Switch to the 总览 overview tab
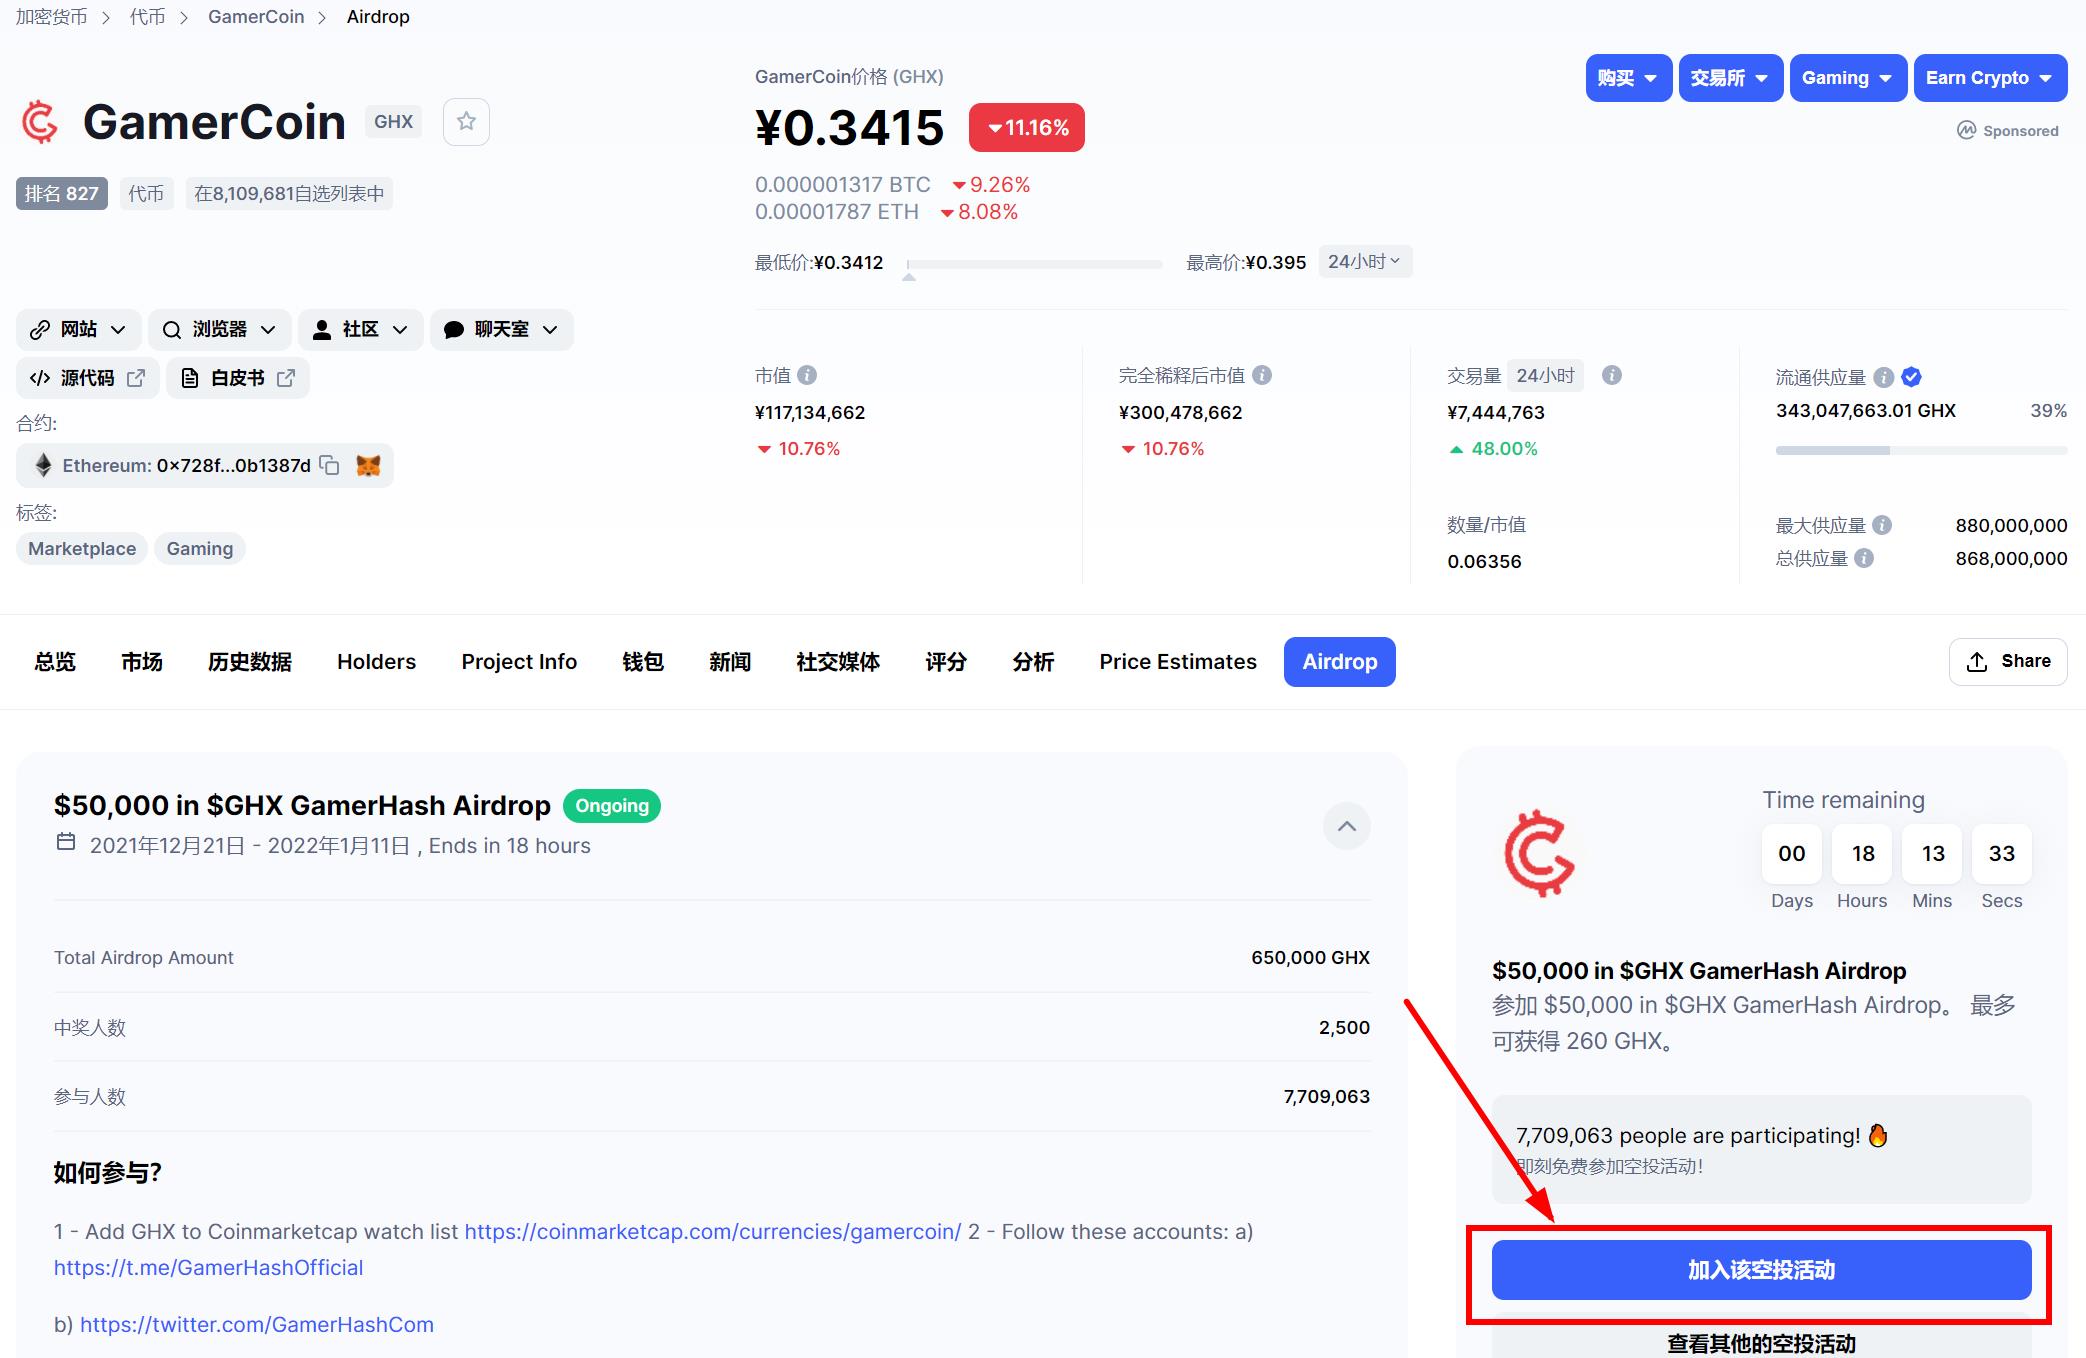This screenshot has width=2086, height=1358. tap(55, 662)
